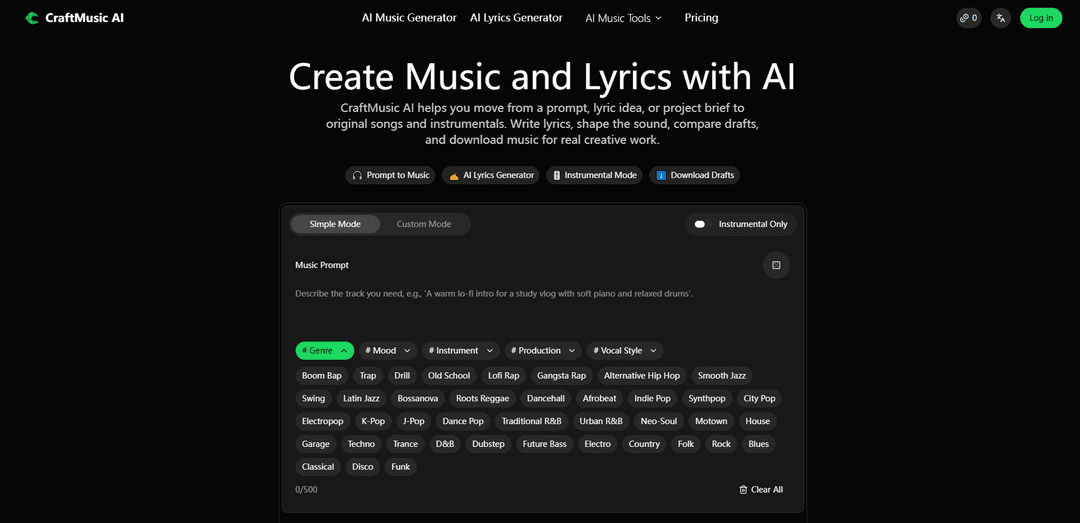The height and width of the screenshot is (523, 1080).
Task: Select the Swing genre tag
Action: pyautogui.click(x=313, y=398)
